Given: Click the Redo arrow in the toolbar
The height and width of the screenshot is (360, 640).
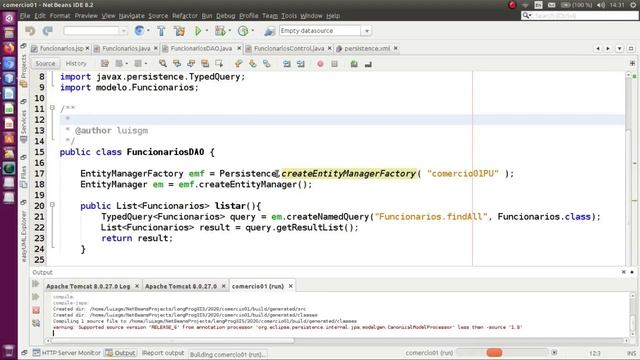Looking at the screenshot, I should click(x=48, y=31).
